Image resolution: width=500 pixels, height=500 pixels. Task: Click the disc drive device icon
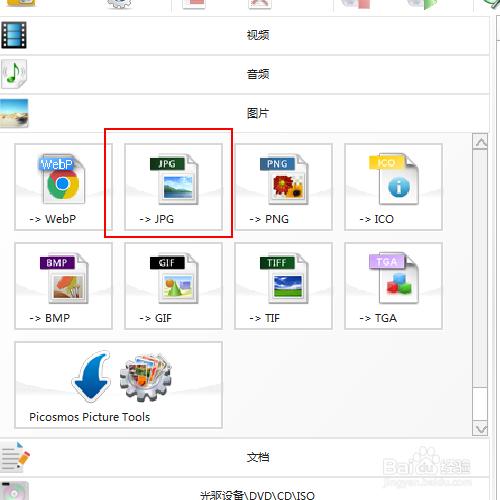(14, 491)
